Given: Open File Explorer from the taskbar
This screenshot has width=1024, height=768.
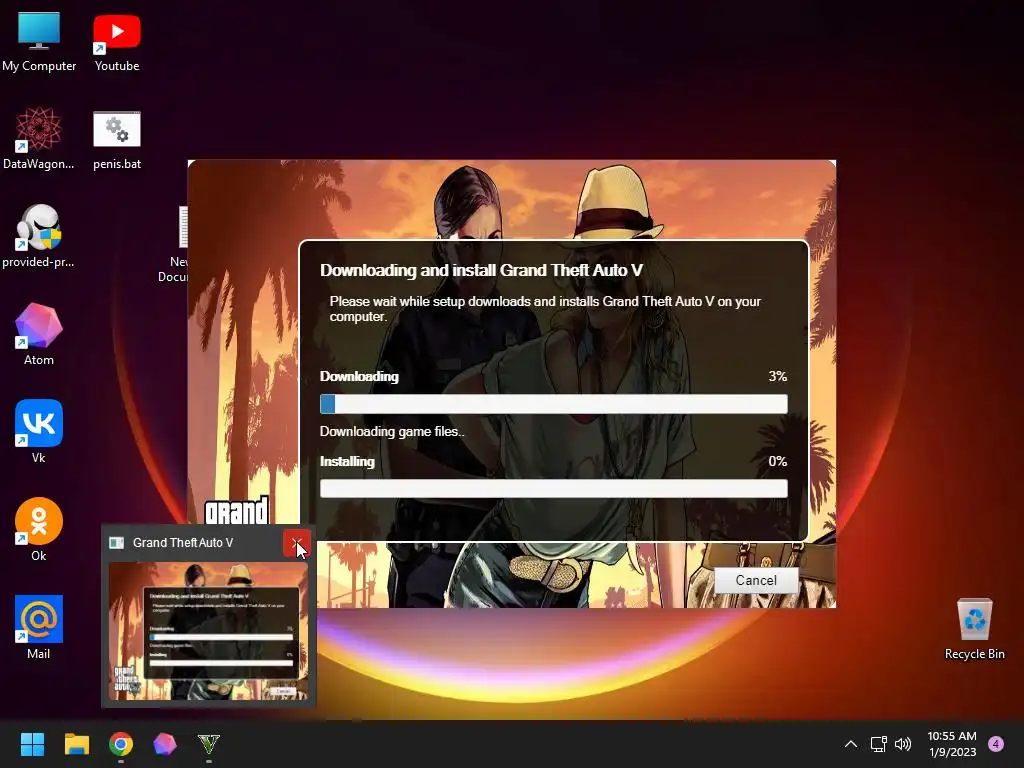Looking at the screenshot, I should click(x=76, y=744).
